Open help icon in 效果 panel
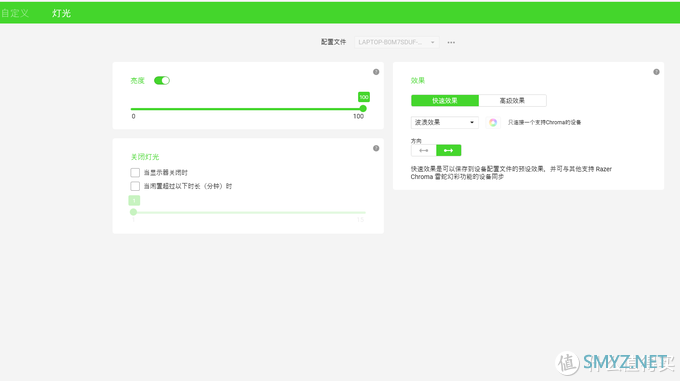Screen dimensions: 680x381 [x=656, y=72]
